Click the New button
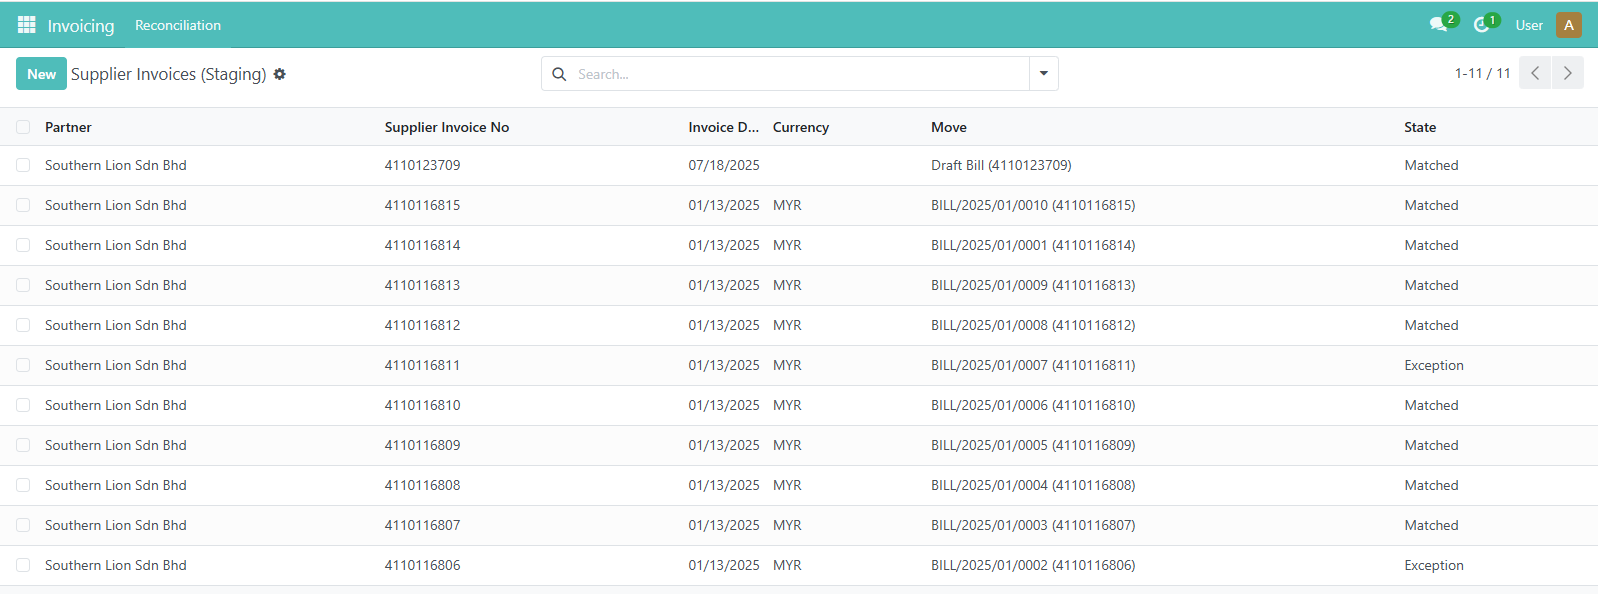1598x594 pixels. 41,74
